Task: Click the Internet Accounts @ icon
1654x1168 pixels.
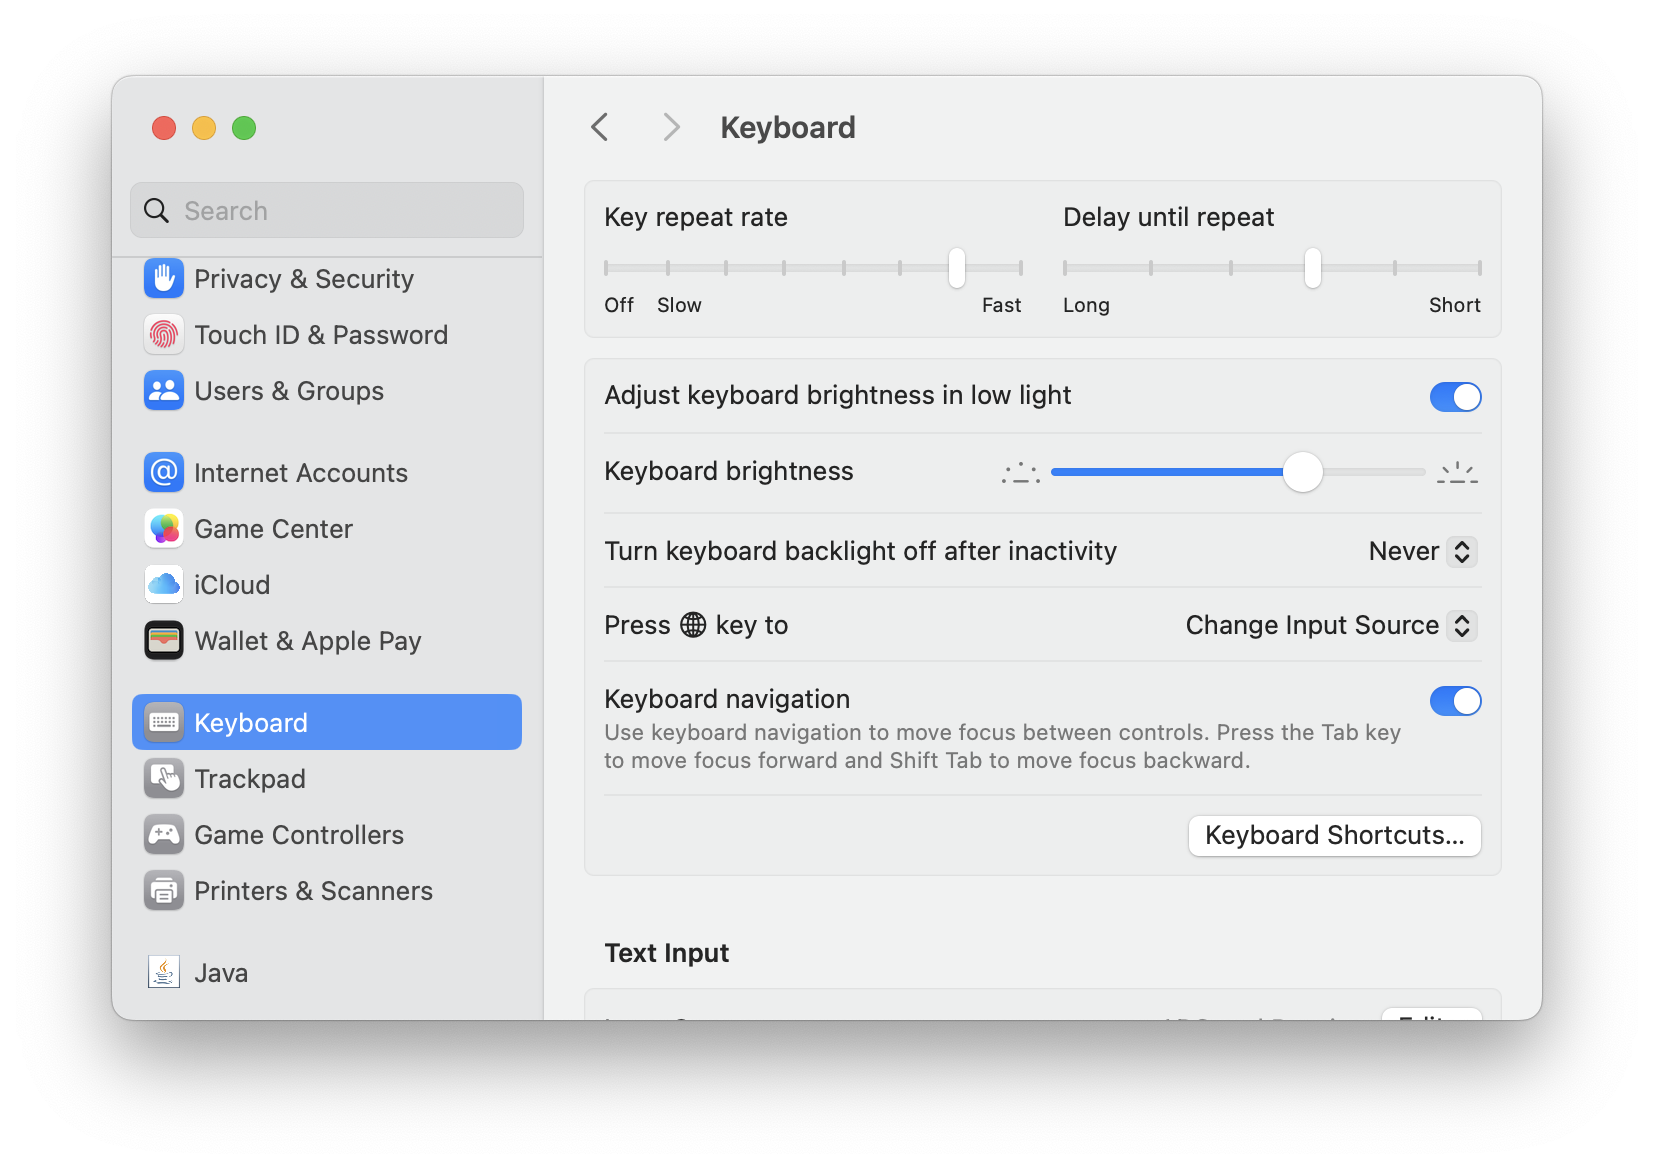Action: [164, 472]
